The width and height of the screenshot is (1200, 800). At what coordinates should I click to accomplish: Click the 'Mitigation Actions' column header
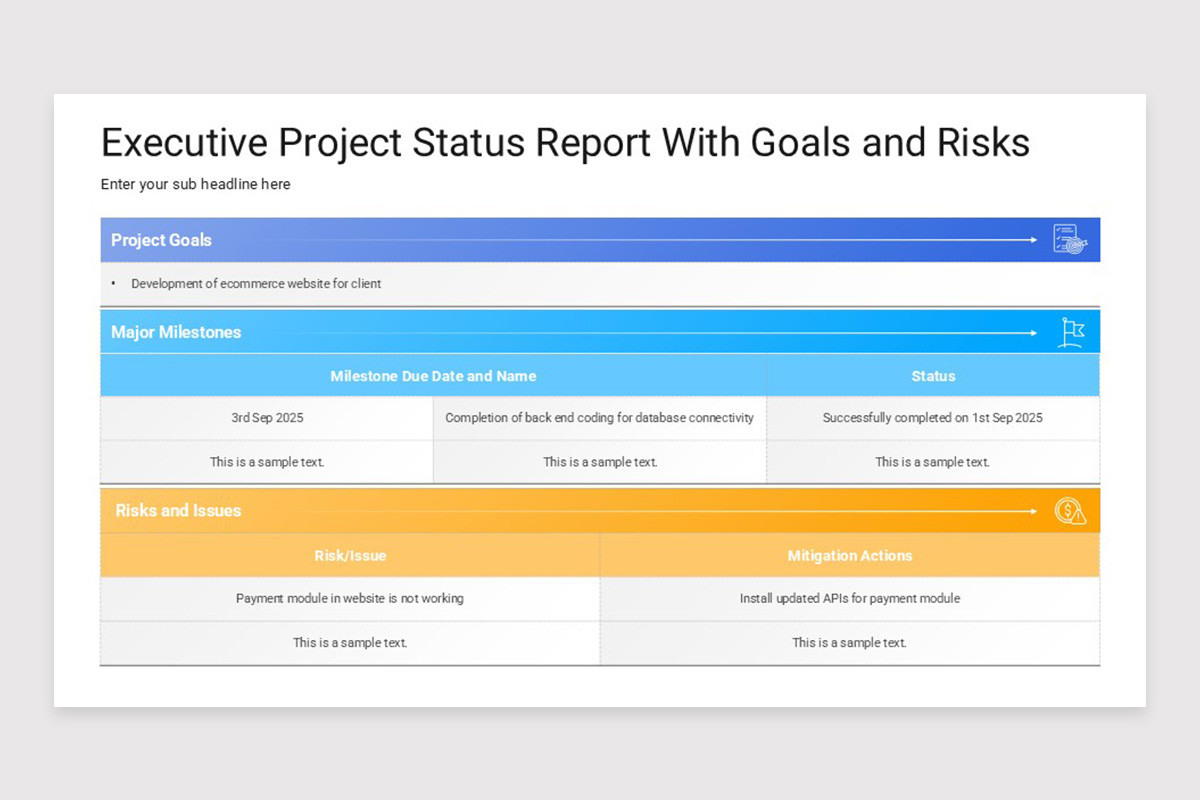coord(850,555)
